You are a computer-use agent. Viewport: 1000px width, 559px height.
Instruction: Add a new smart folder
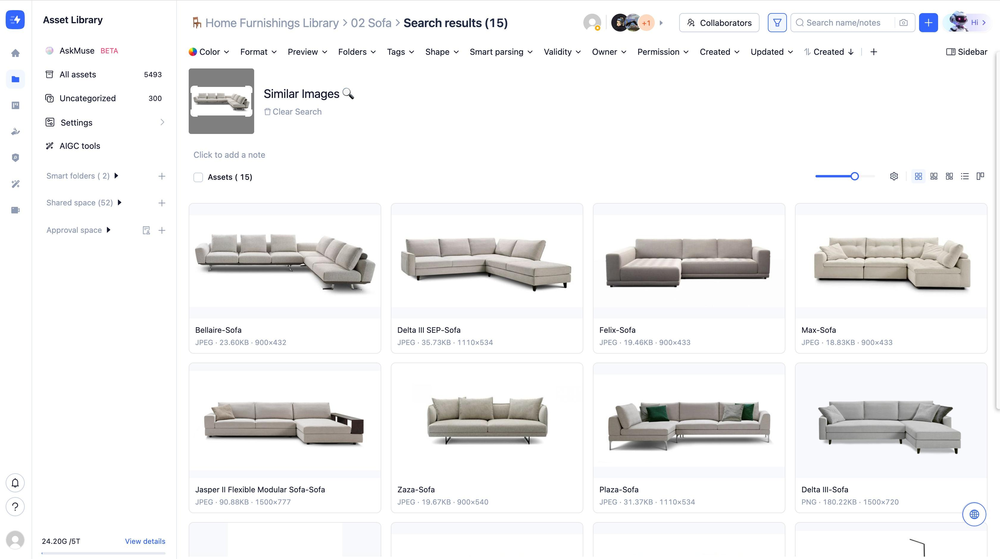click(162, 176)
